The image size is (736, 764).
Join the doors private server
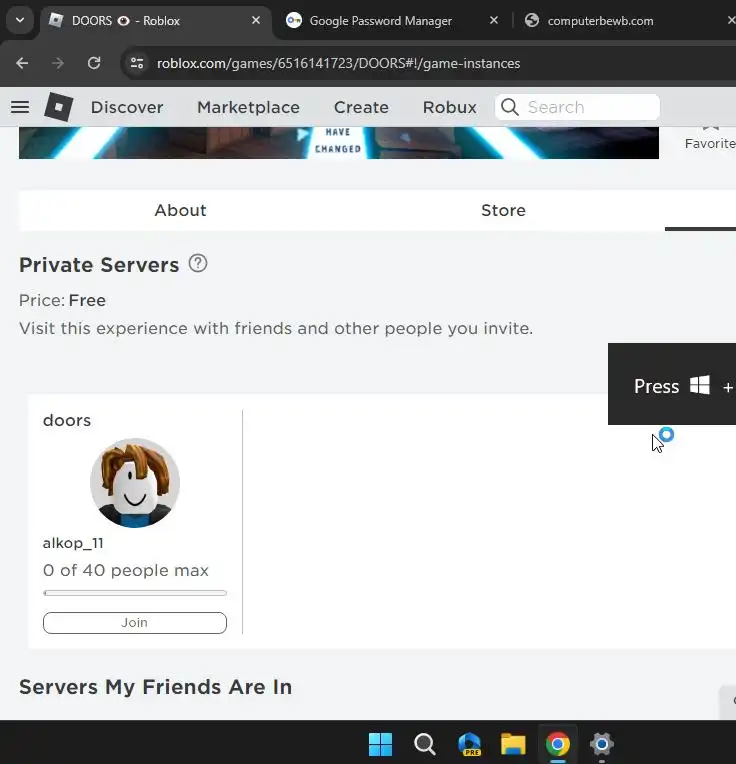135,623
